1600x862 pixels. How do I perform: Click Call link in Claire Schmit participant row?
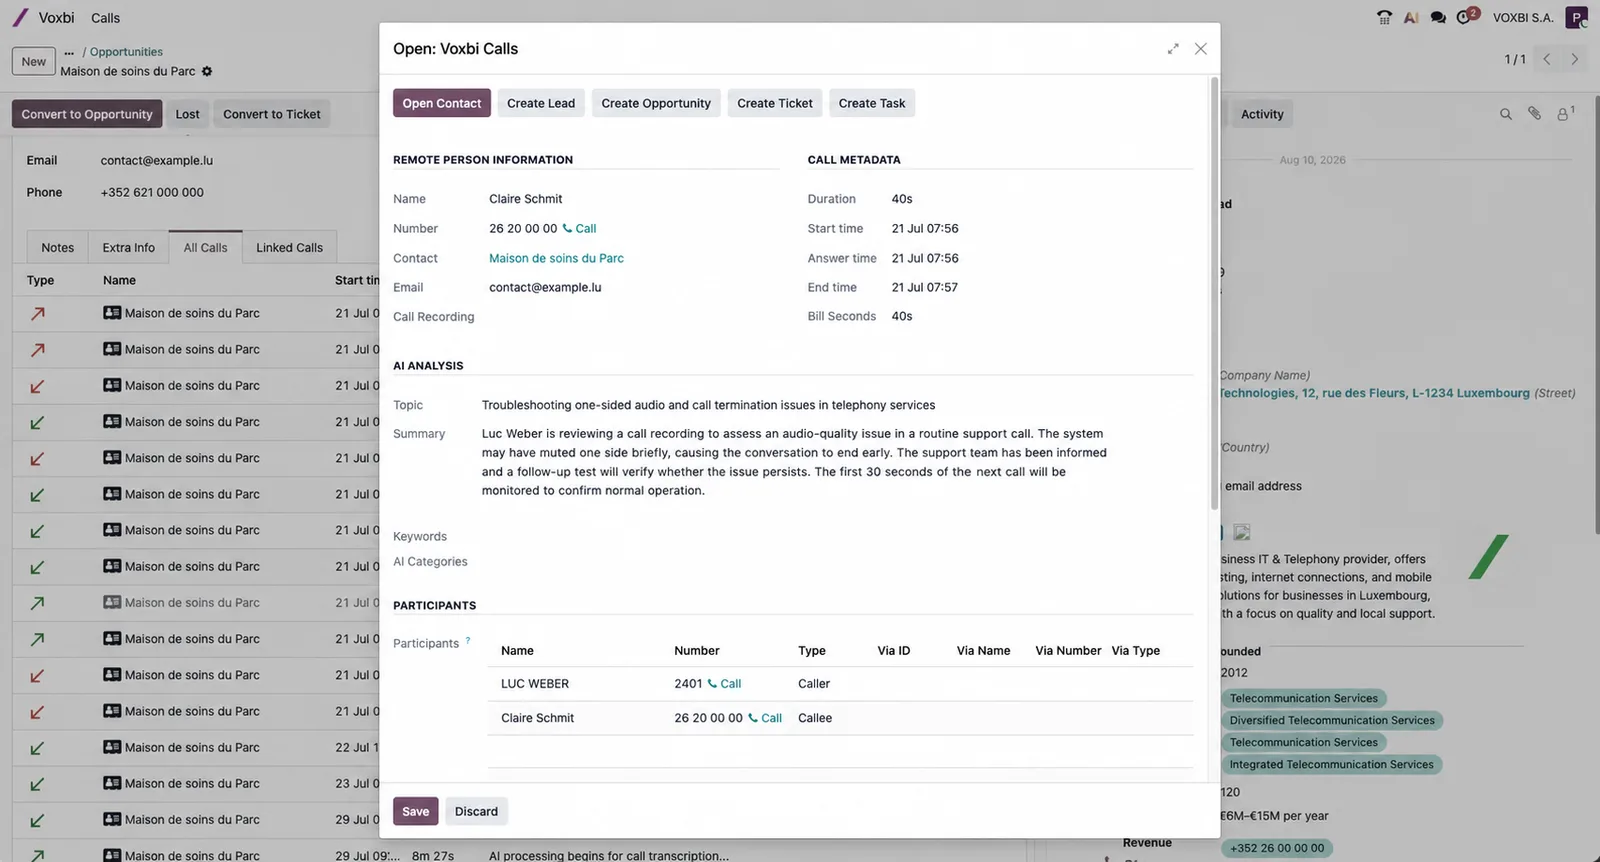pyautogui.click(x=765, y=718)
